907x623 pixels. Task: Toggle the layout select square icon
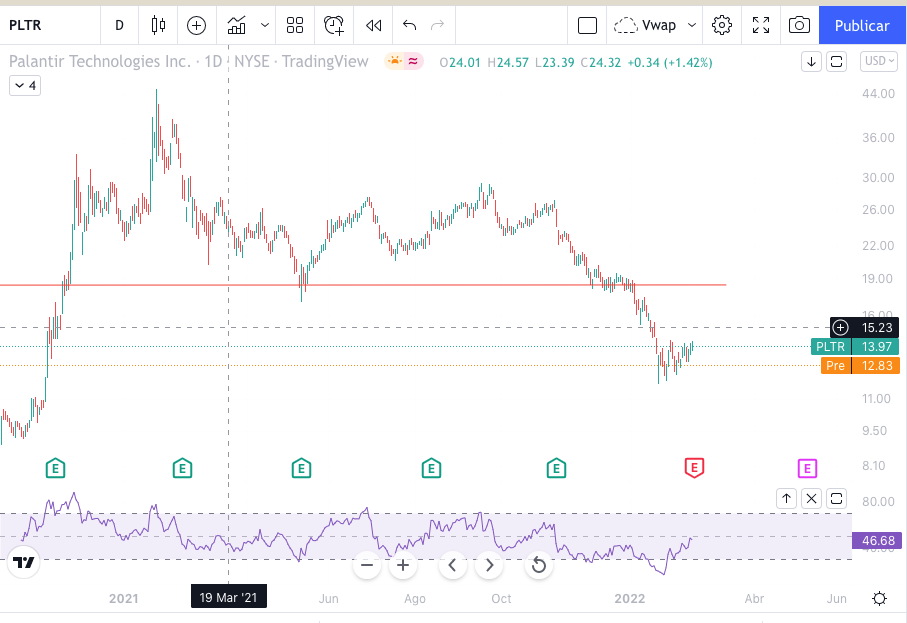click(588, 25)
